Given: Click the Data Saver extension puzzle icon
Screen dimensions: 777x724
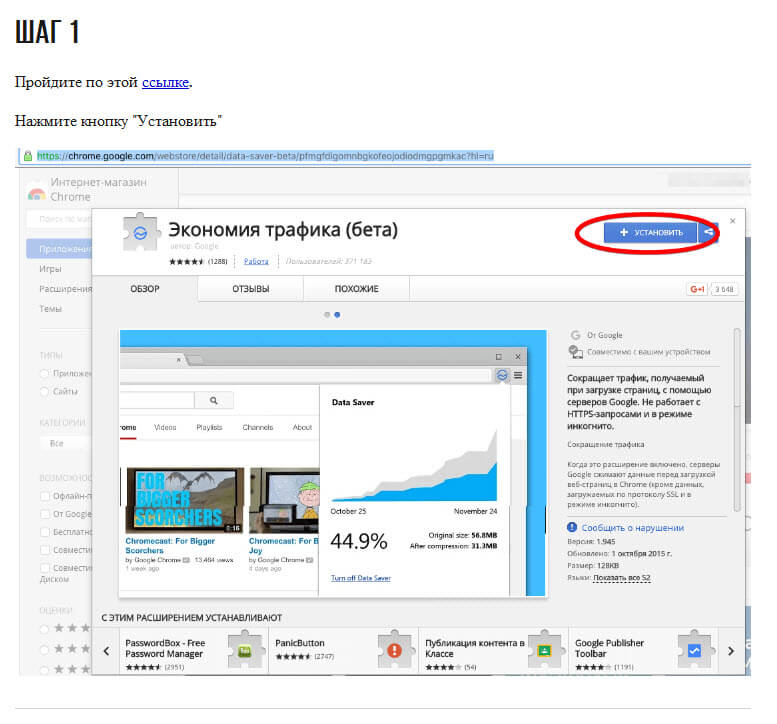Looking at the screenshot, I should coord(138,232).
